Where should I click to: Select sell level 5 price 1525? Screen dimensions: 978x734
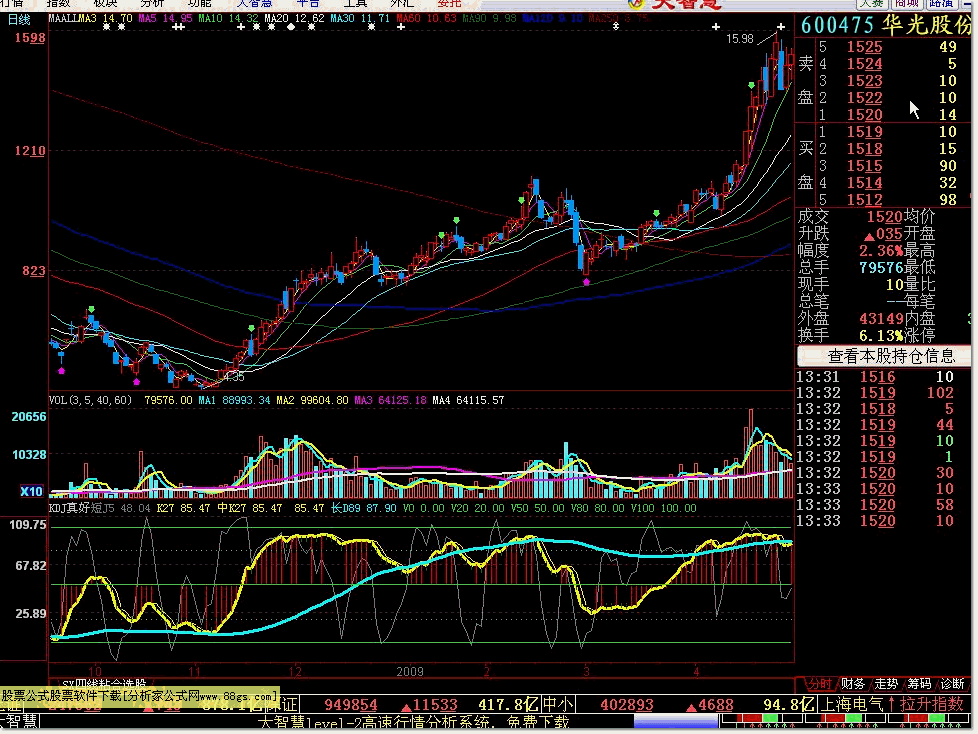pos(864,47)
